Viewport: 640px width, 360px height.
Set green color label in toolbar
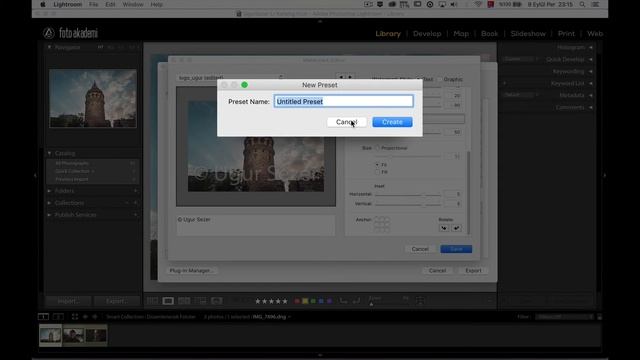313,301
